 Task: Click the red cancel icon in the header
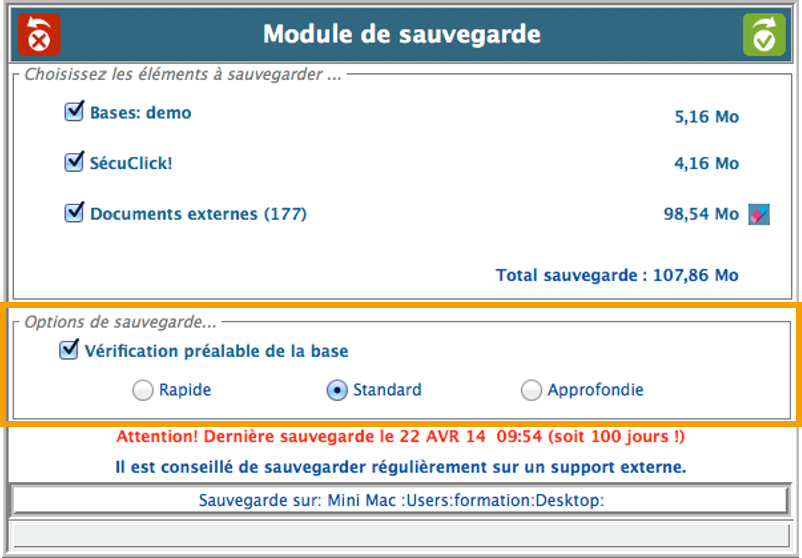pos(39,35)
